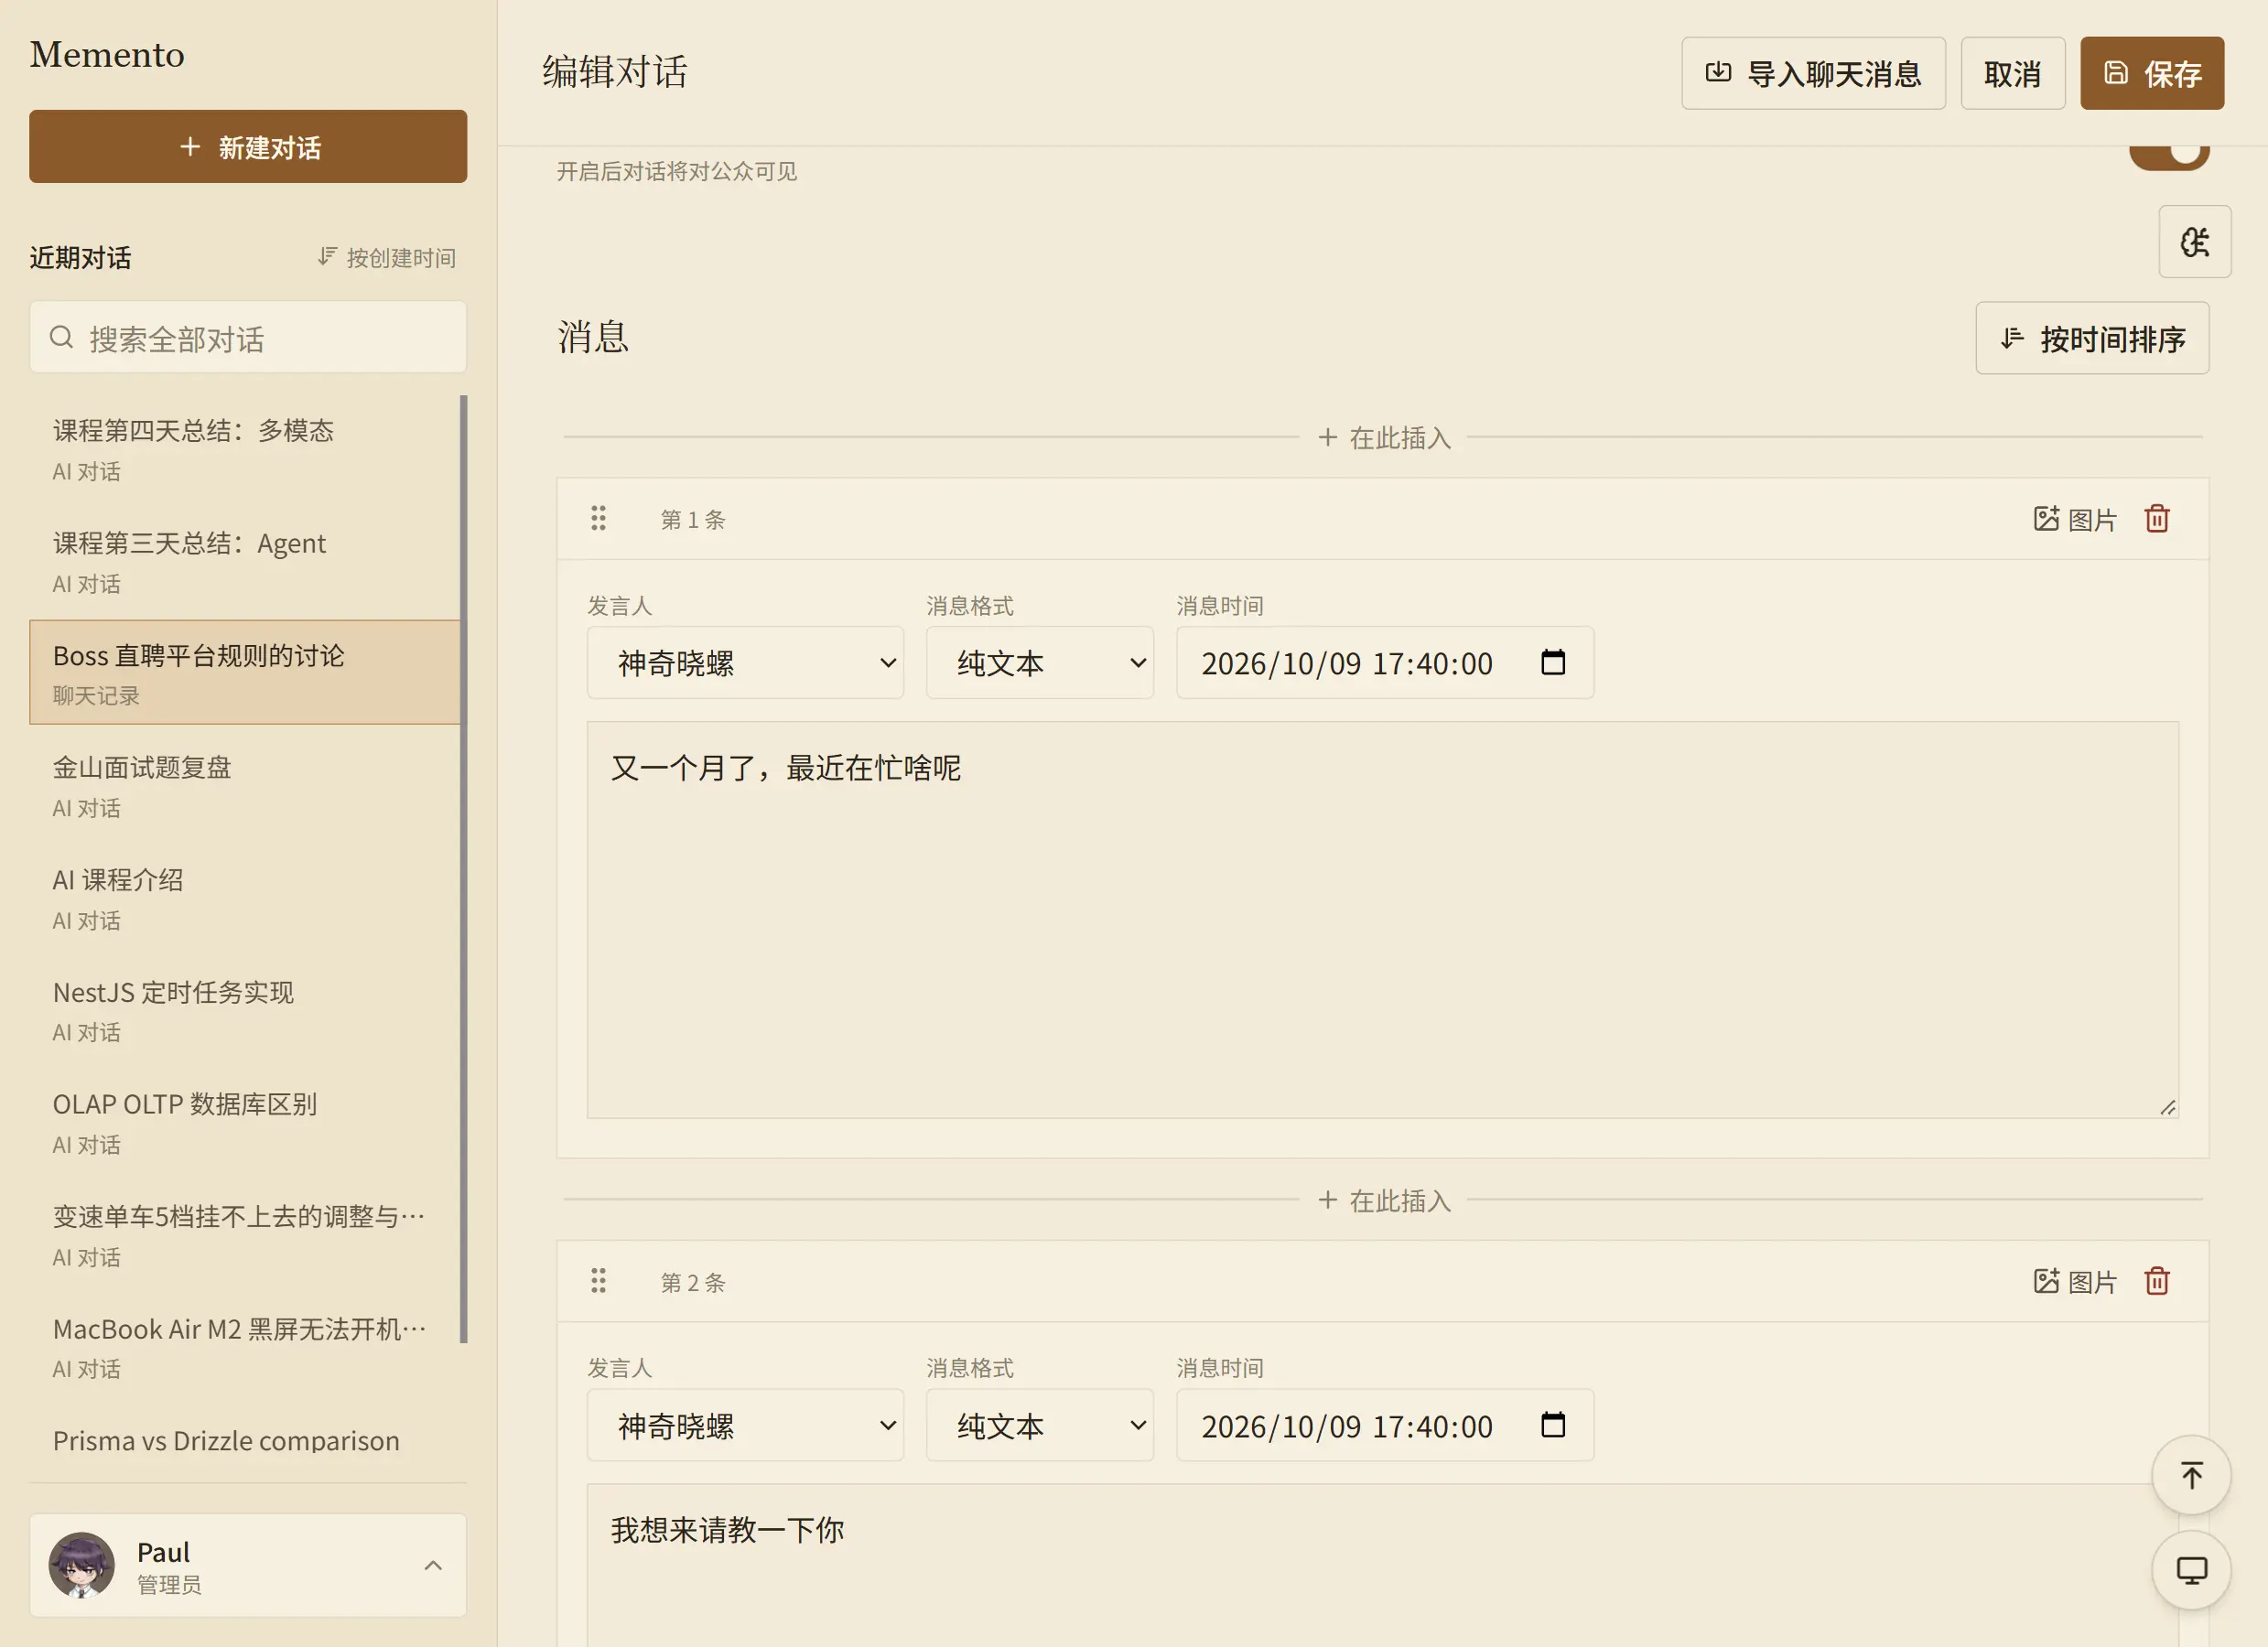
Task: Change sort order 按创建时间
Action: [x=386, y=257]
